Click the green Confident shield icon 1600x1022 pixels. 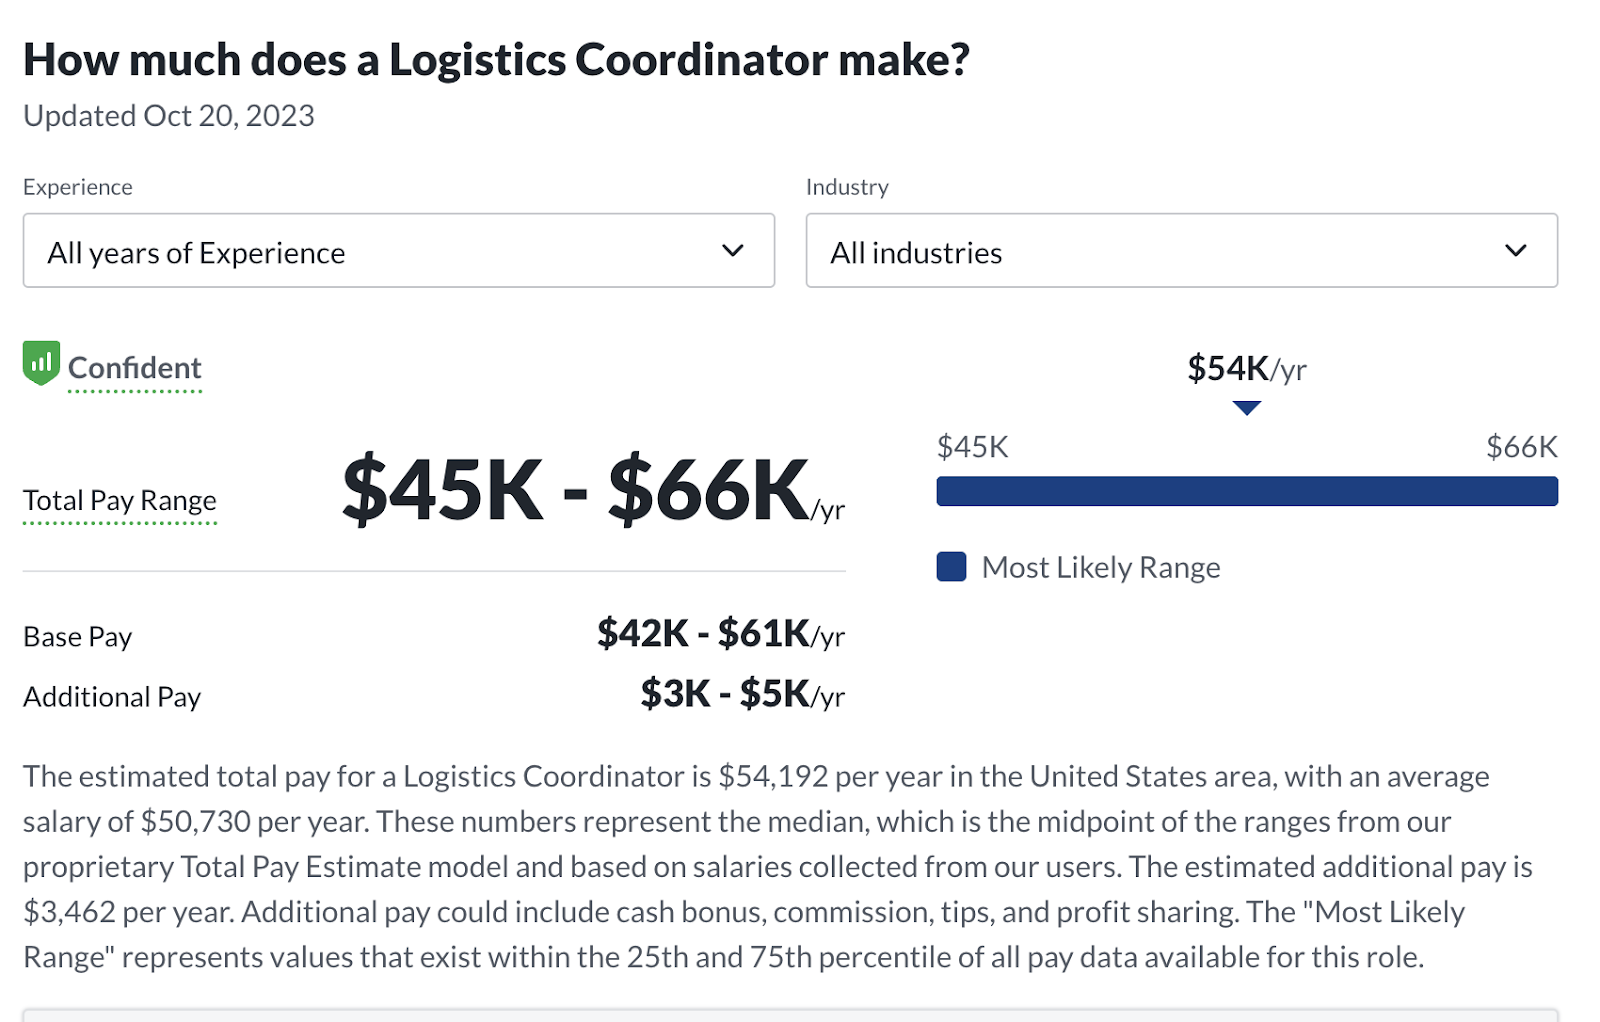41,364
